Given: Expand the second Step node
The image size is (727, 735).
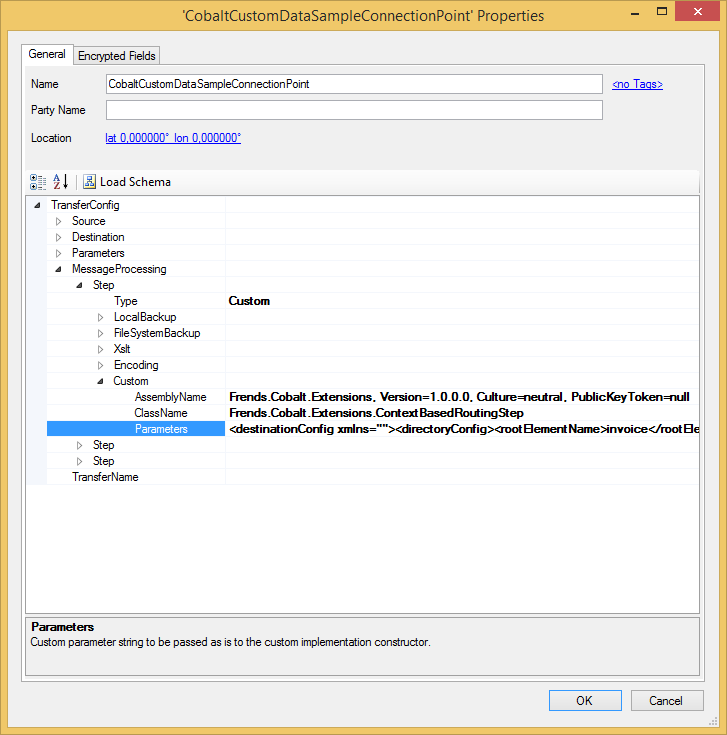Looking at the screenshot, I should pyautogui.click(x=80, y=445).
